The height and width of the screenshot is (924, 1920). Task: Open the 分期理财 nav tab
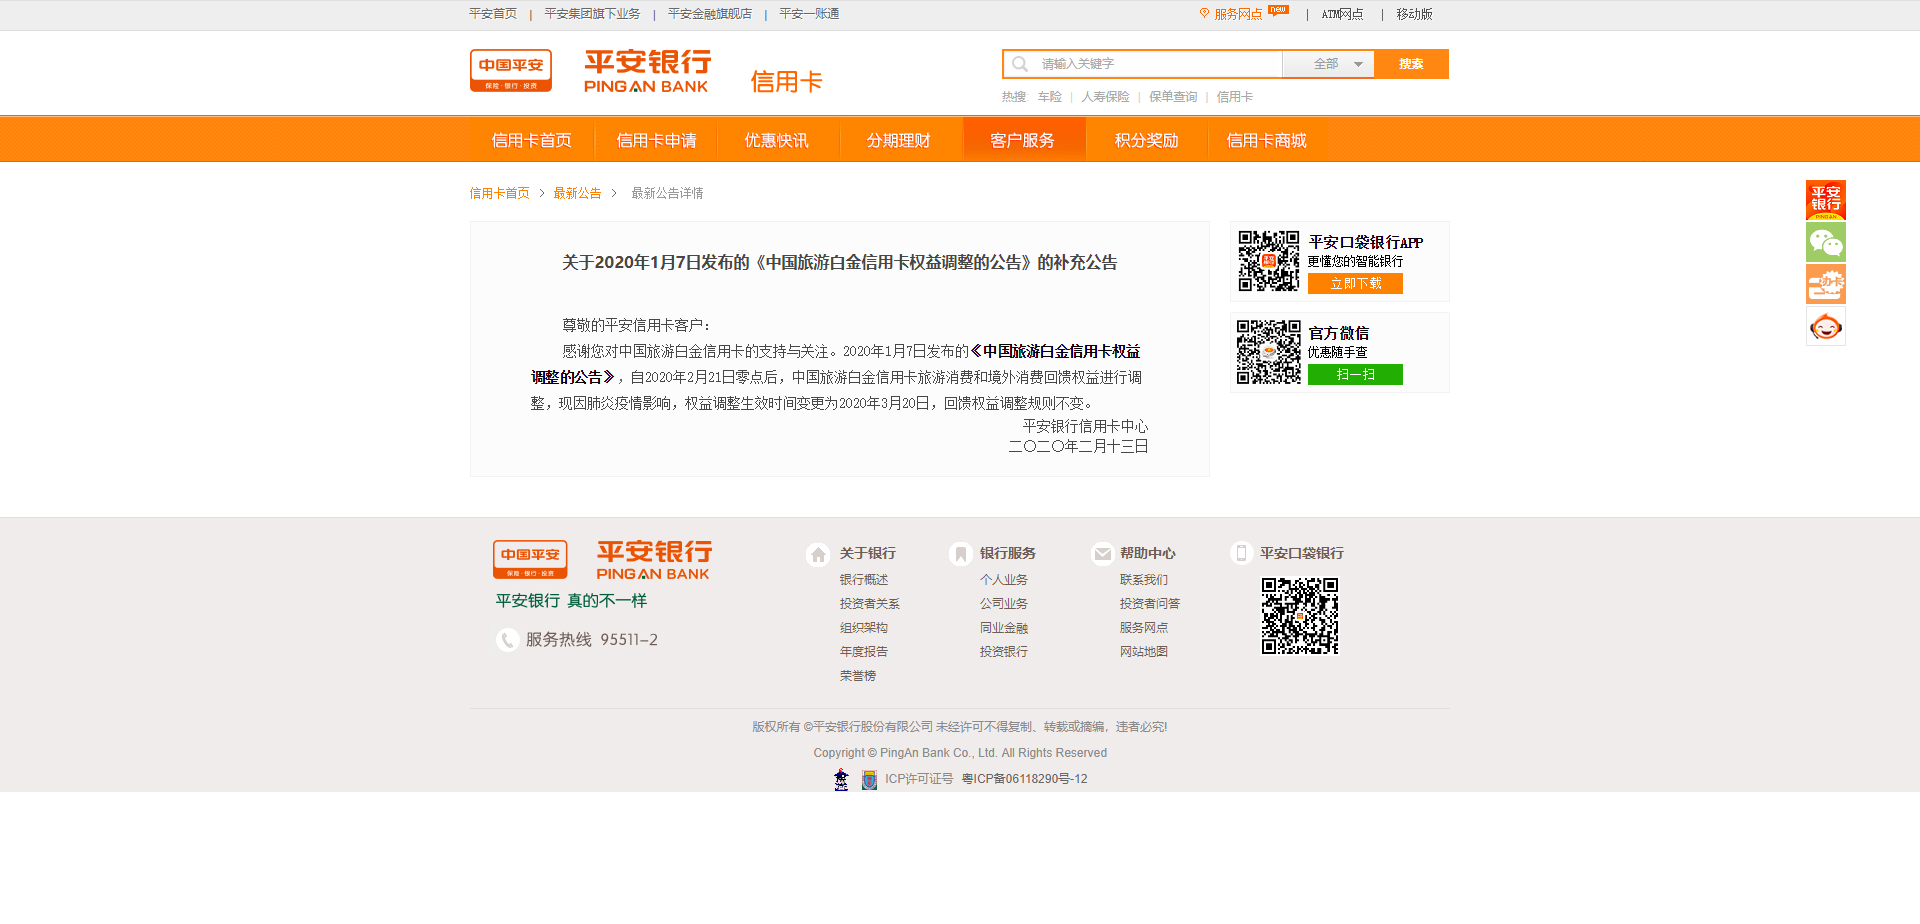(x=899, y=140)
